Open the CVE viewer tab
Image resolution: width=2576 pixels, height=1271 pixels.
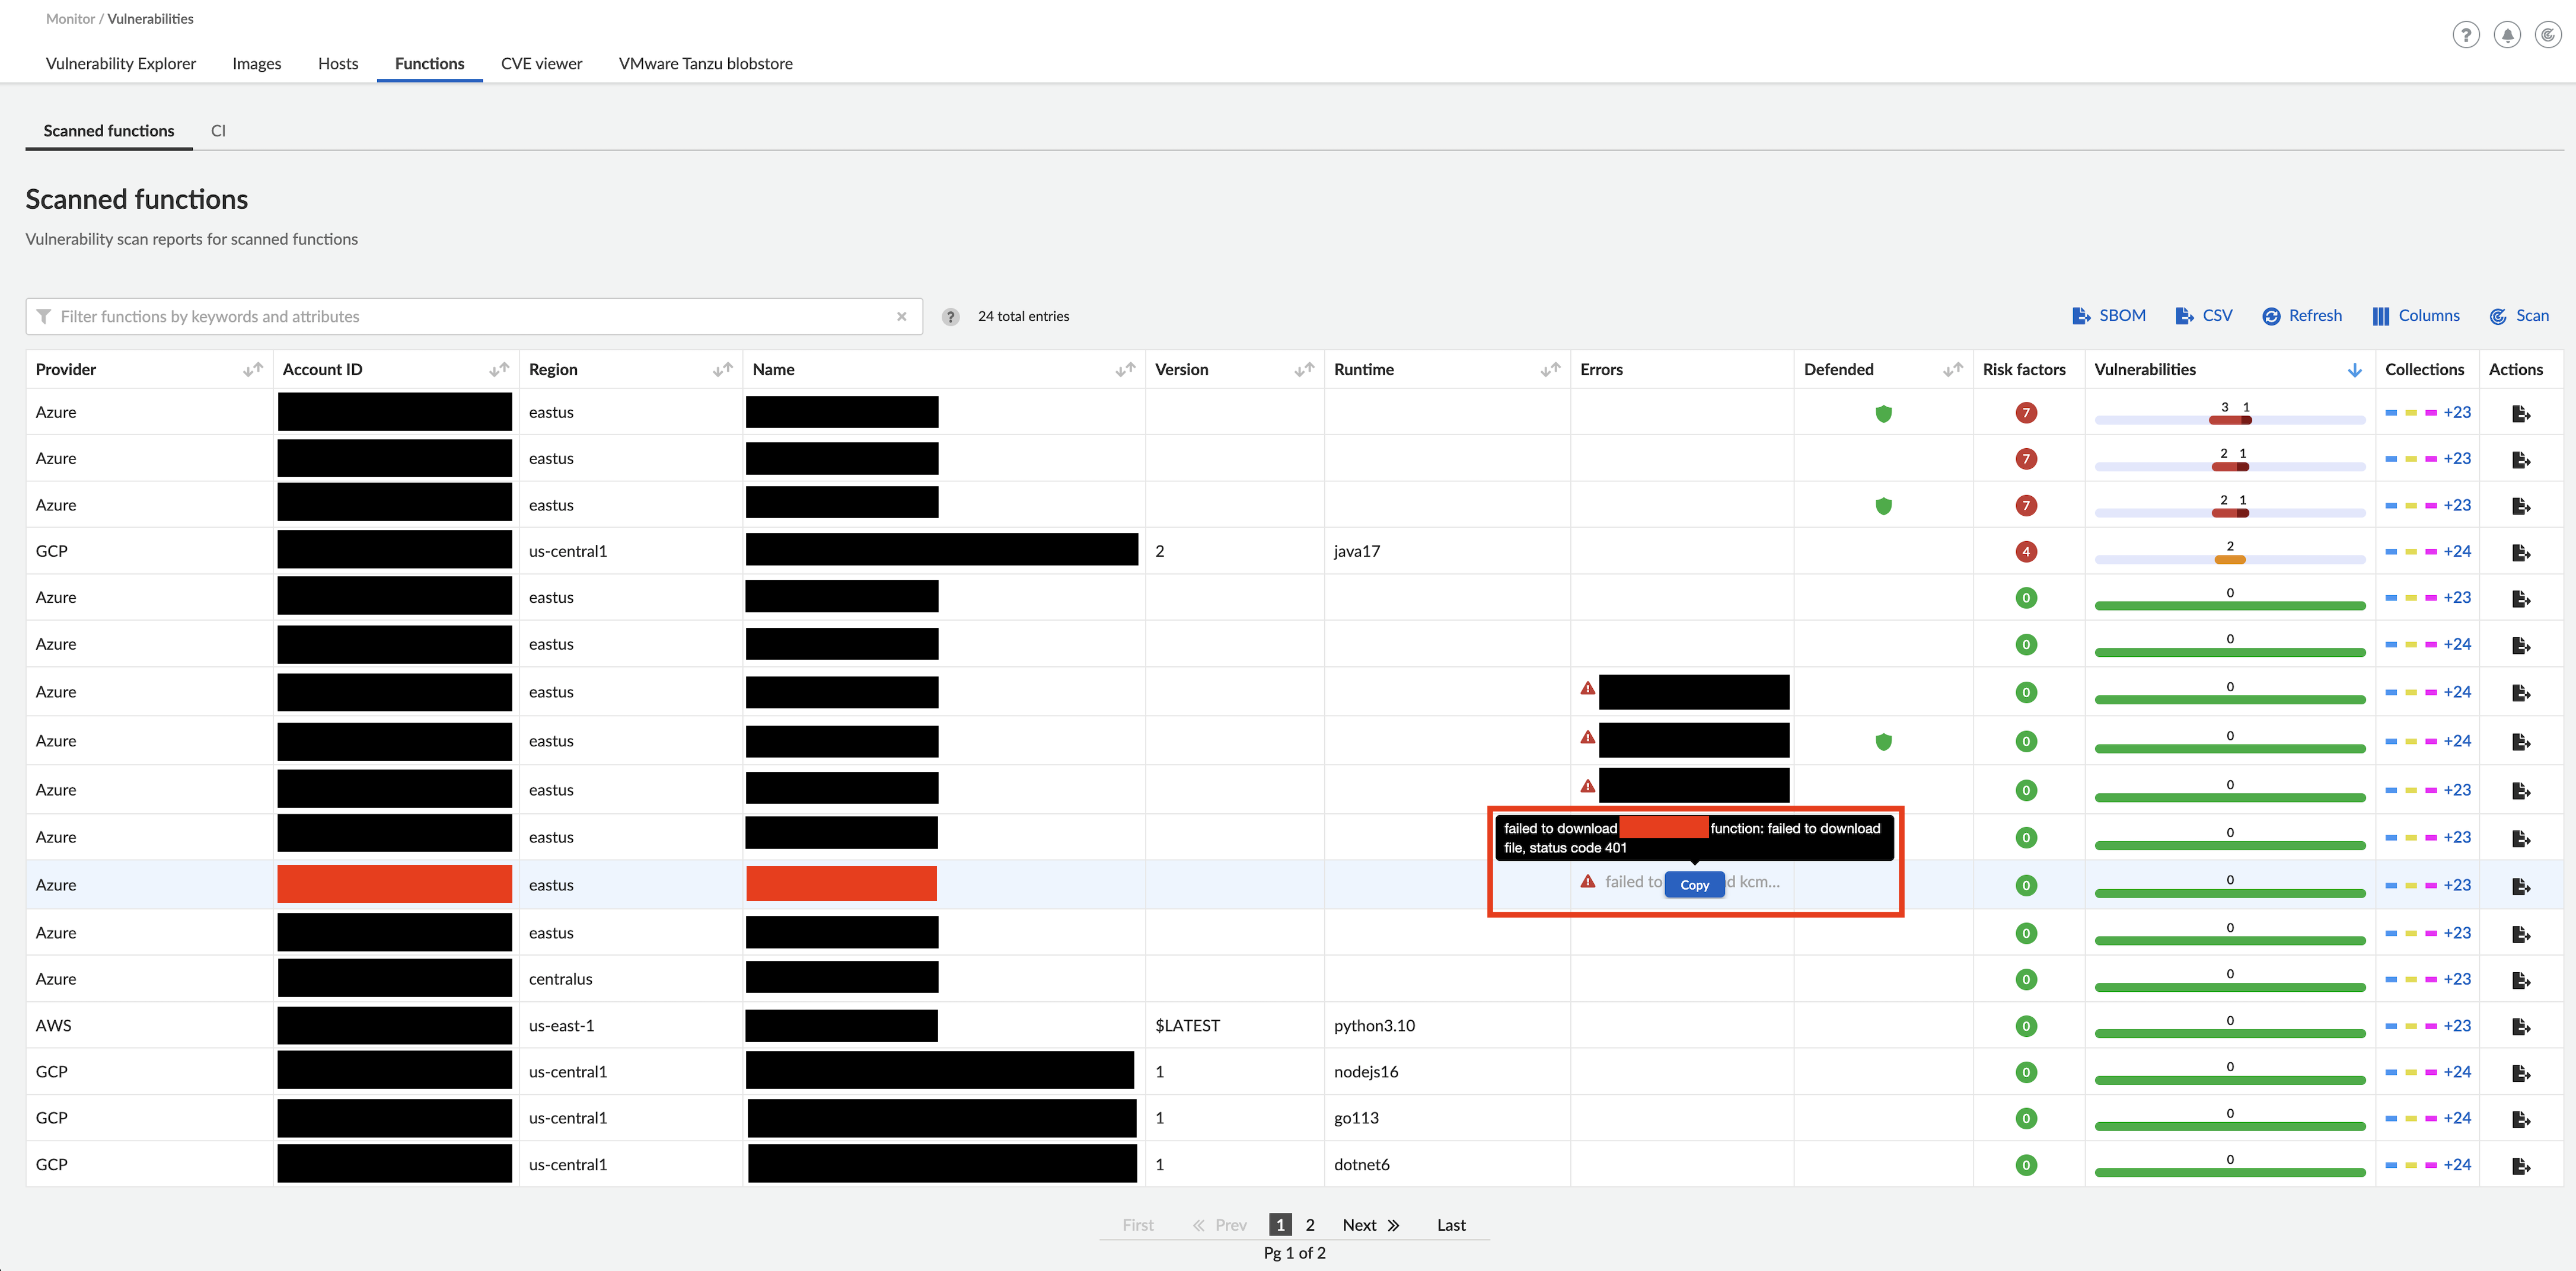(541, 63)
